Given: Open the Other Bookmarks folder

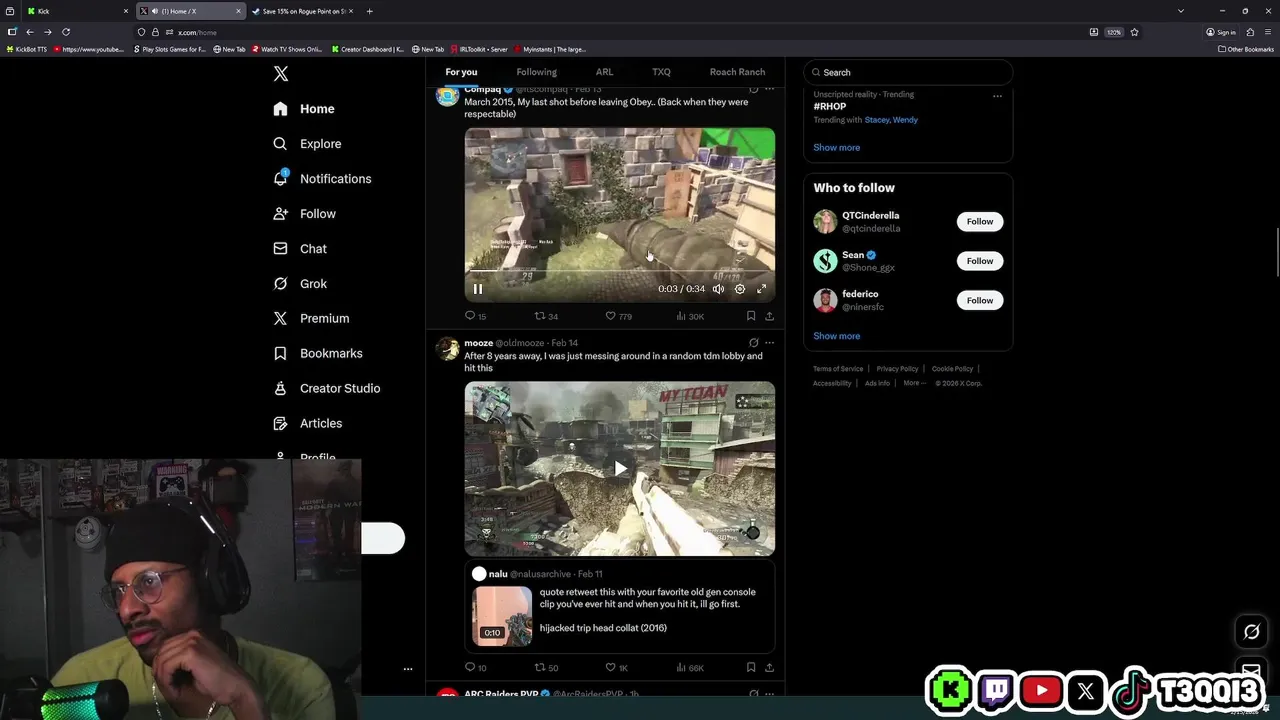Looking at the screenshot, I should pos(1246,49).
